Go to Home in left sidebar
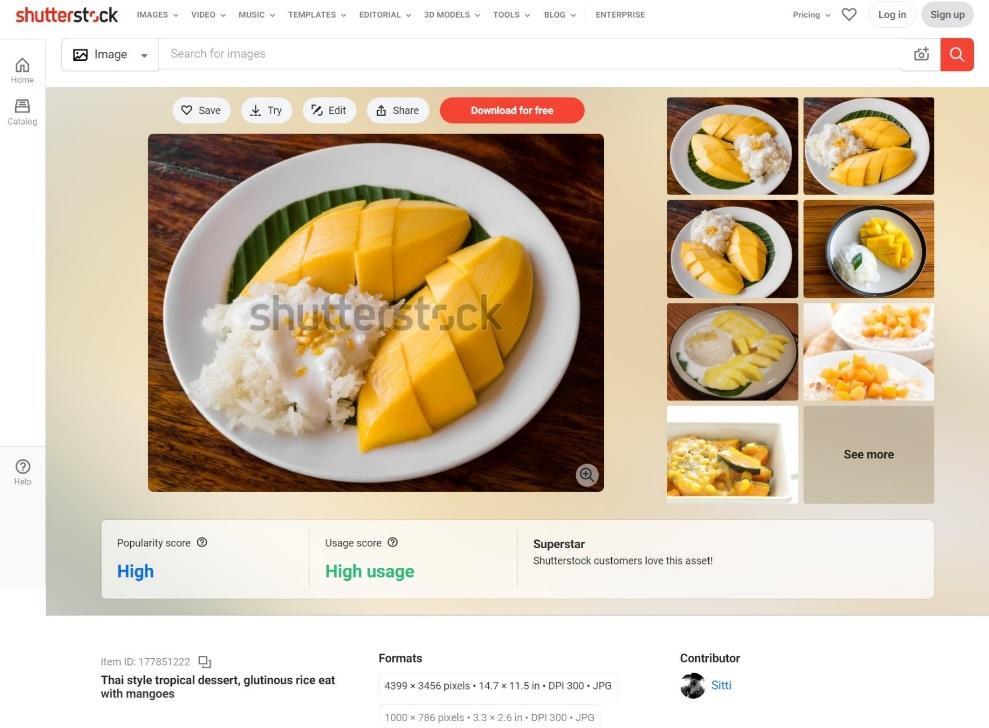 click(22, 71)
